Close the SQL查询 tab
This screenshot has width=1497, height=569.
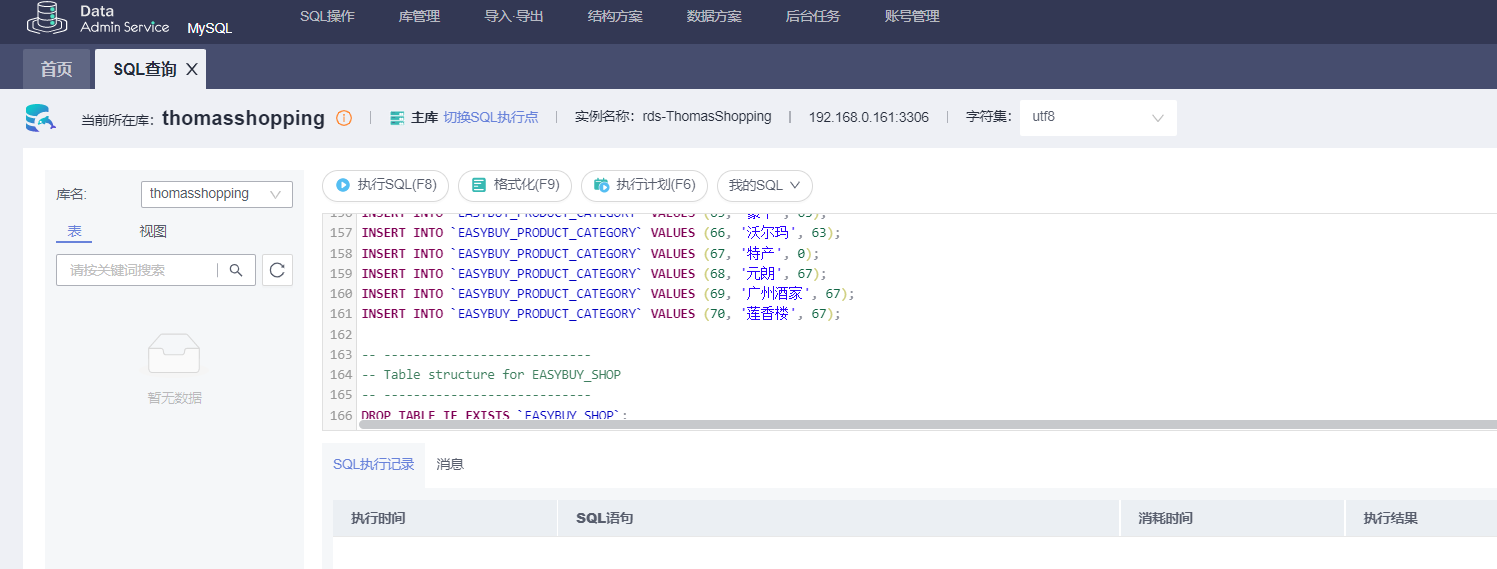point(192,69)
